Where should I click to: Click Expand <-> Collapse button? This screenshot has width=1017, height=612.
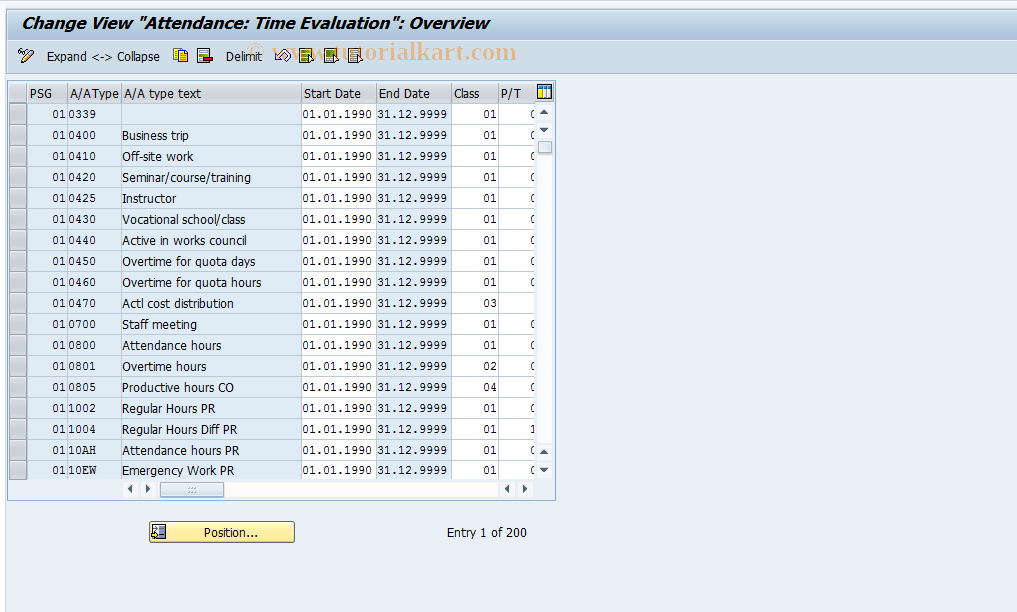coord(103,56)
